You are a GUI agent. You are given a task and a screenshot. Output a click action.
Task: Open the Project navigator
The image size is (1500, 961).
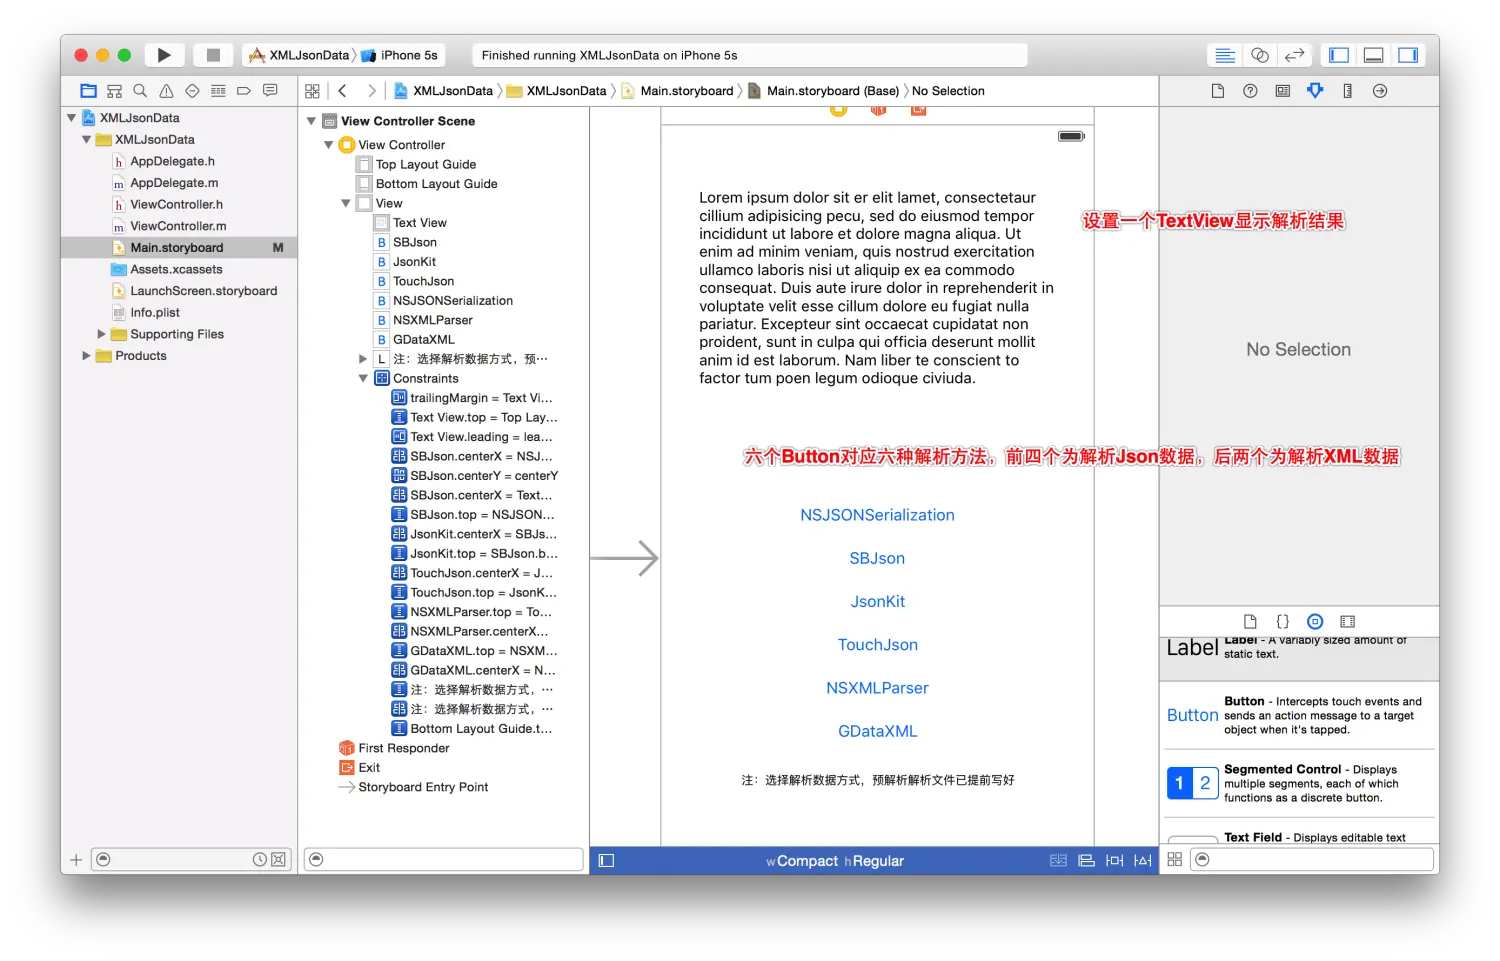(88, 91)
